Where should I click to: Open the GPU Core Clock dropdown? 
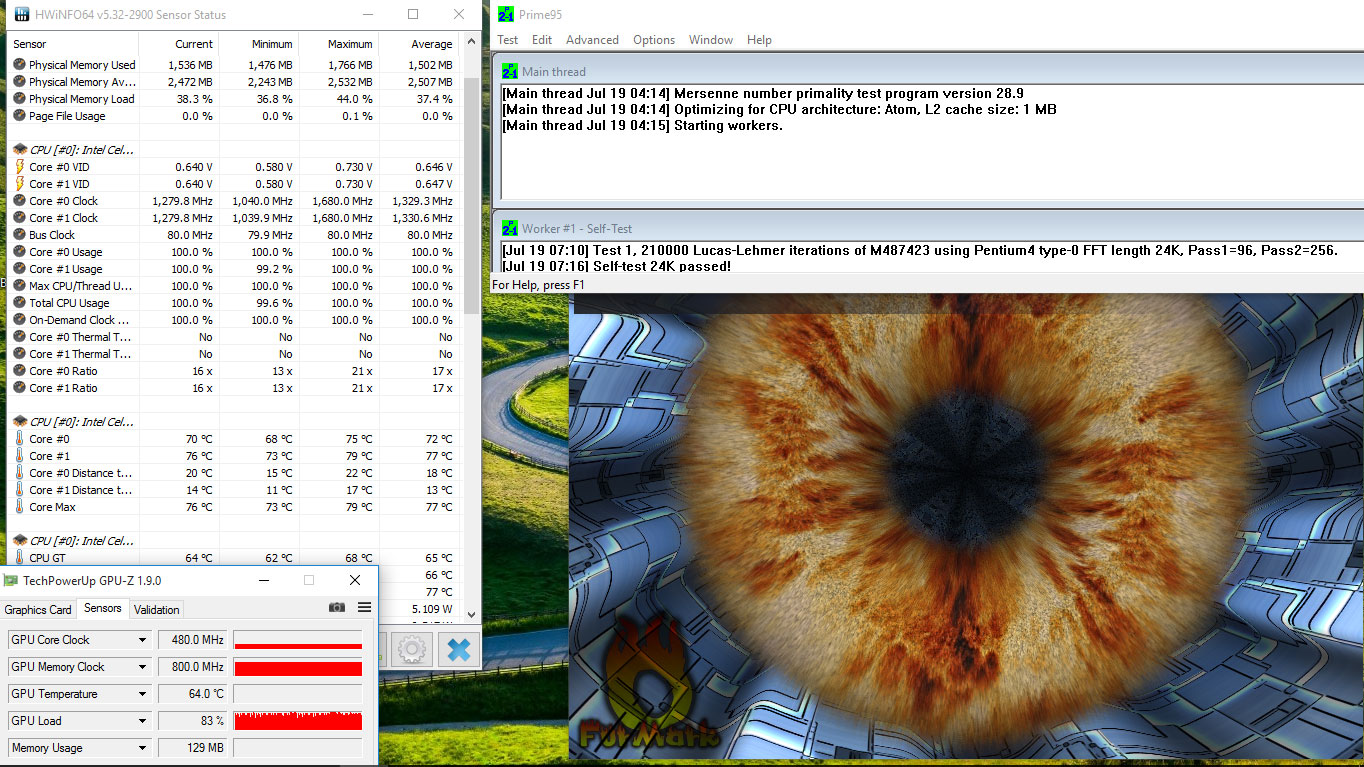coord(142,640)
